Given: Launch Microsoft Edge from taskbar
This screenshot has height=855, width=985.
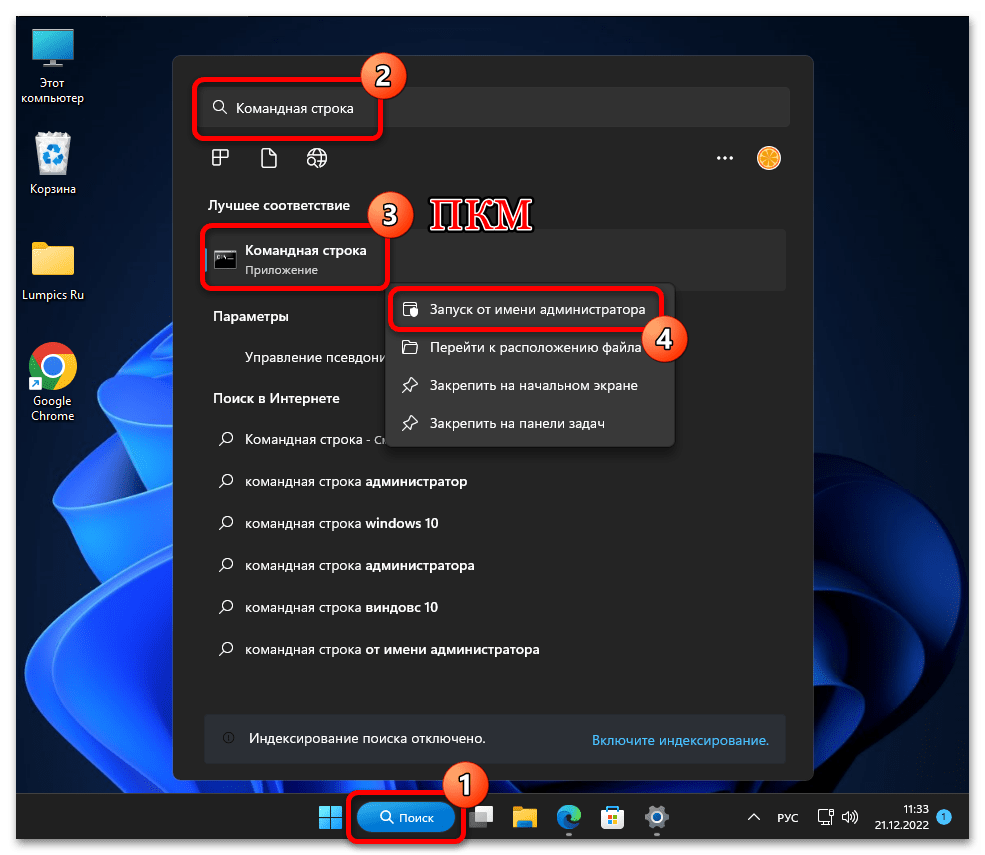Looking at the screenshot, I should coord(569,817).
